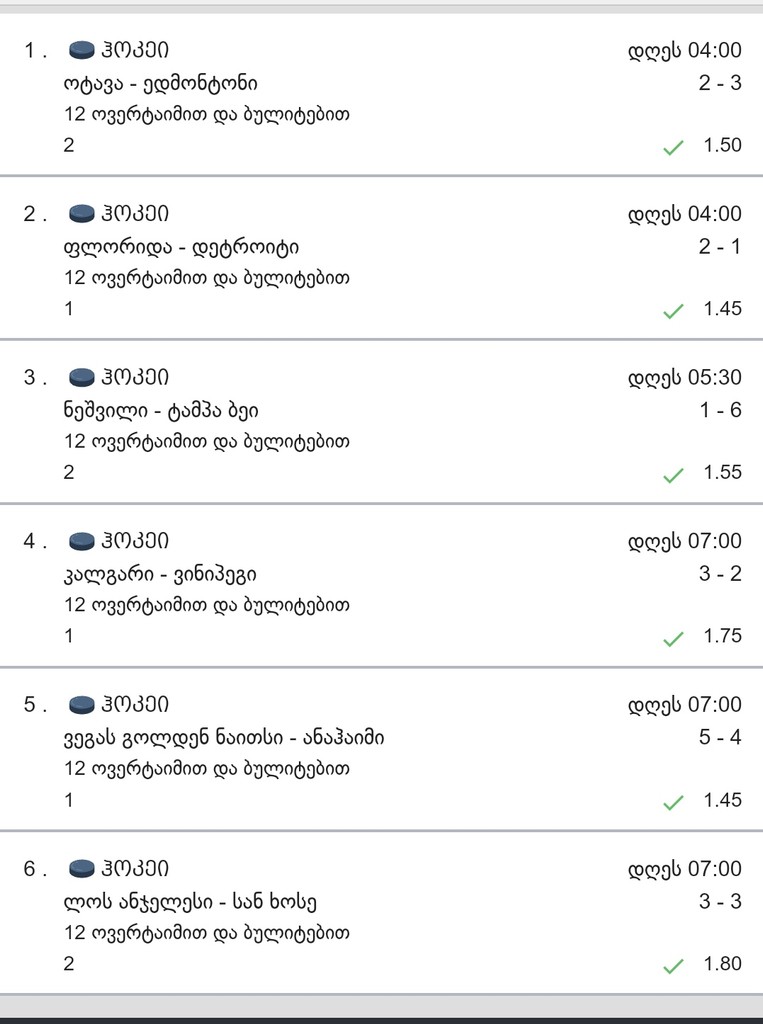Click the 1 - 6 score result
This screenshot has height=1024, width=763.
click(x=720, y=410)
